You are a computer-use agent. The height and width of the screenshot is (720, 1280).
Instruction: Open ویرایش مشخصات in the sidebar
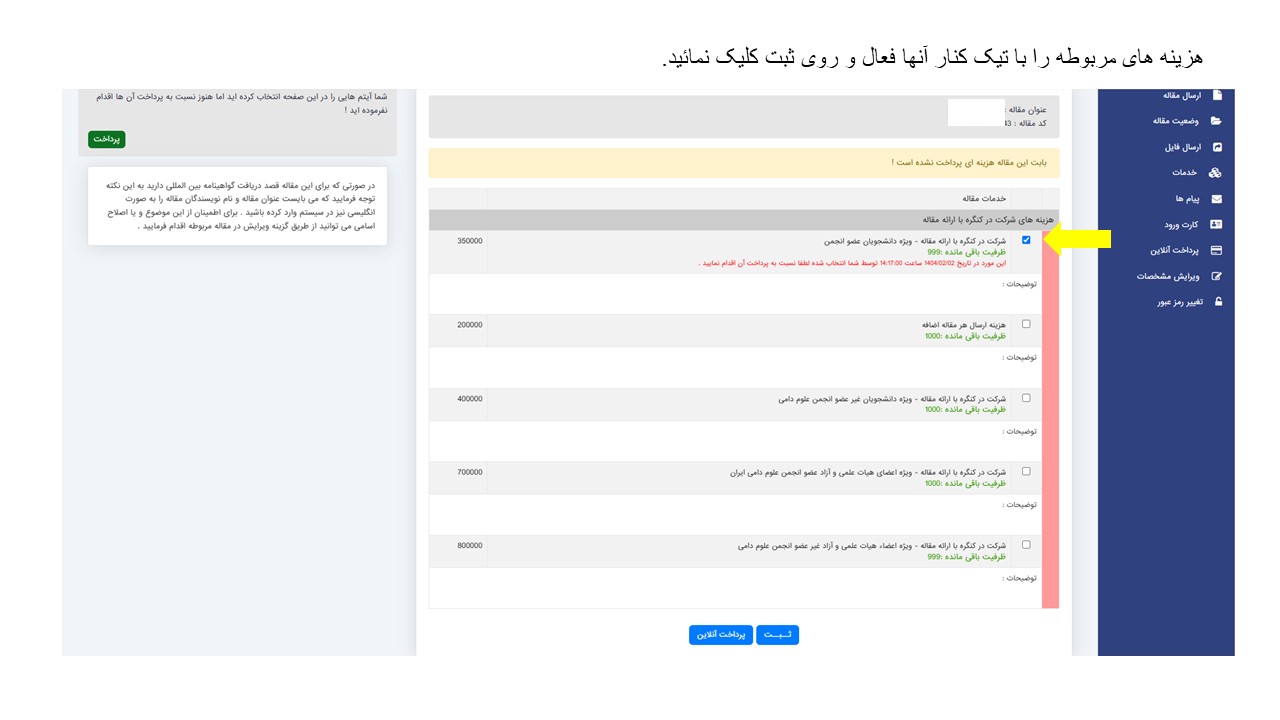[1180, 276]
